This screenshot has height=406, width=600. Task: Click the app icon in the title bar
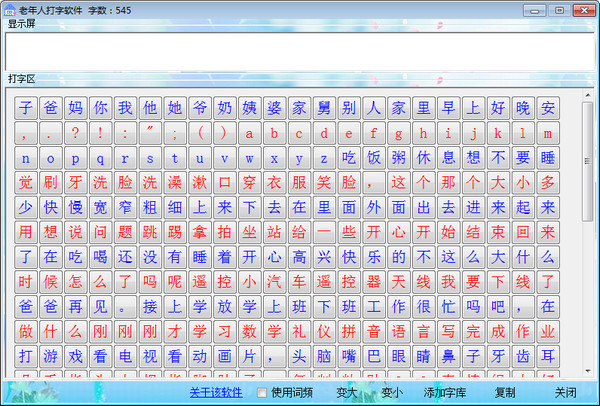[10, 10]
